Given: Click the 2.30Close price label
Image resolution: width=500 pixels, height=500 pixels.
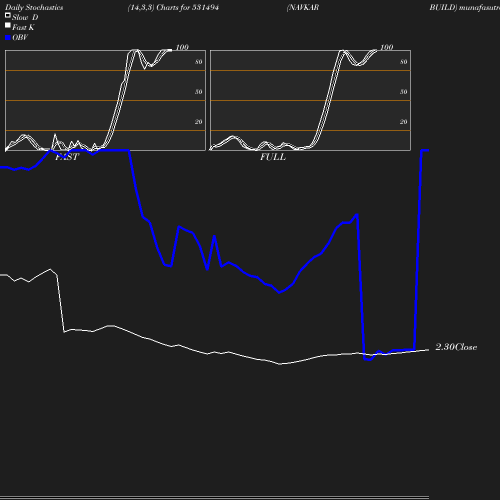Looking at the screenshot, I should 456,347.
